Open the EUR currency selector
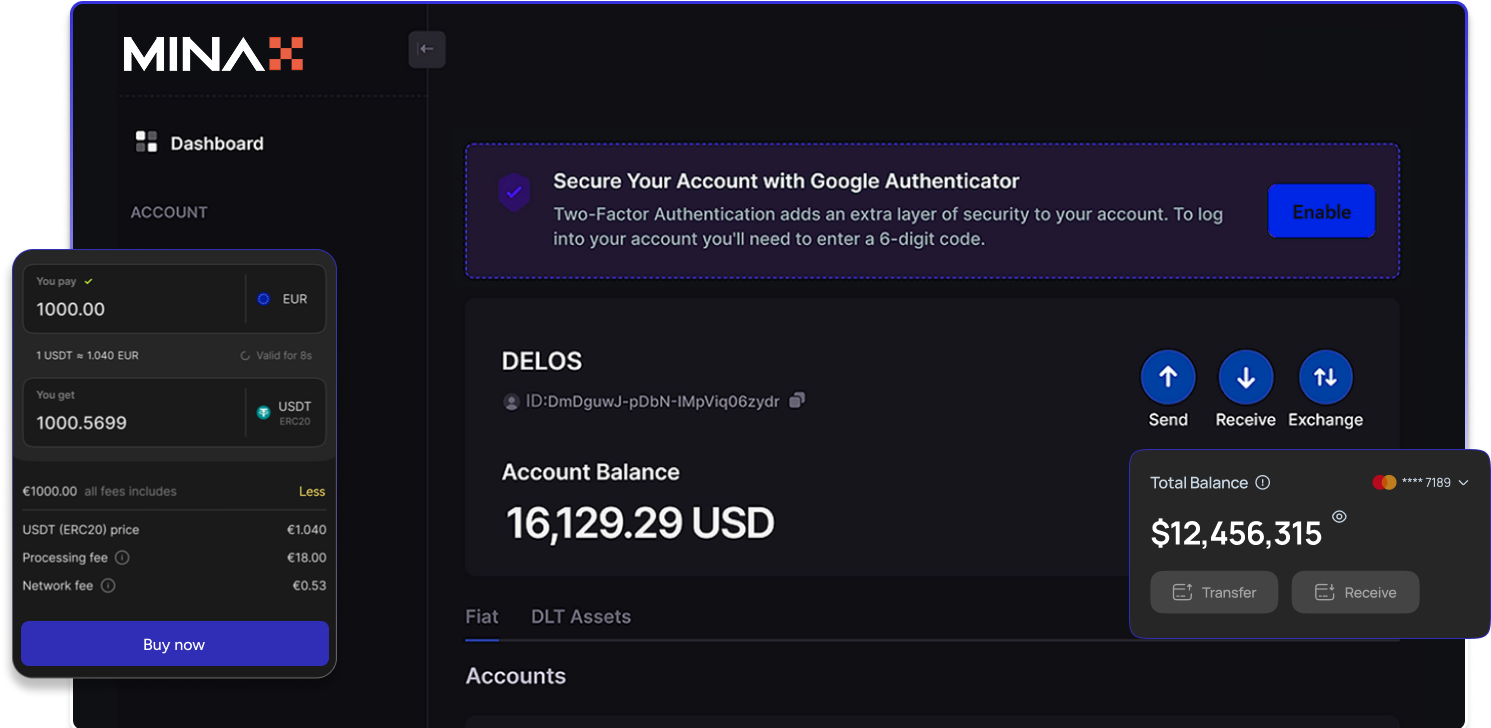Screen dimensions: 1491x728 284,299
